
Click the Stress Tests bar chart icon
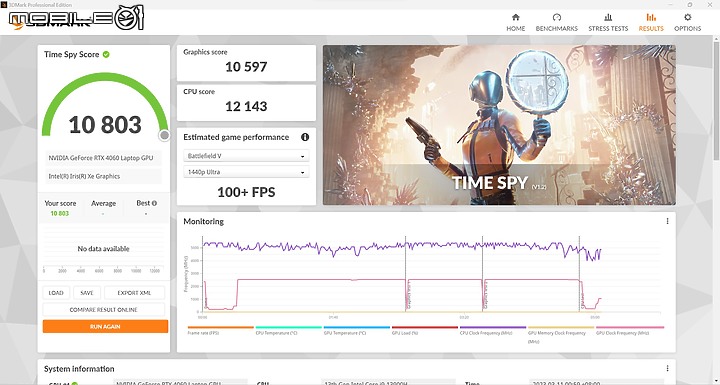(608, 17)
